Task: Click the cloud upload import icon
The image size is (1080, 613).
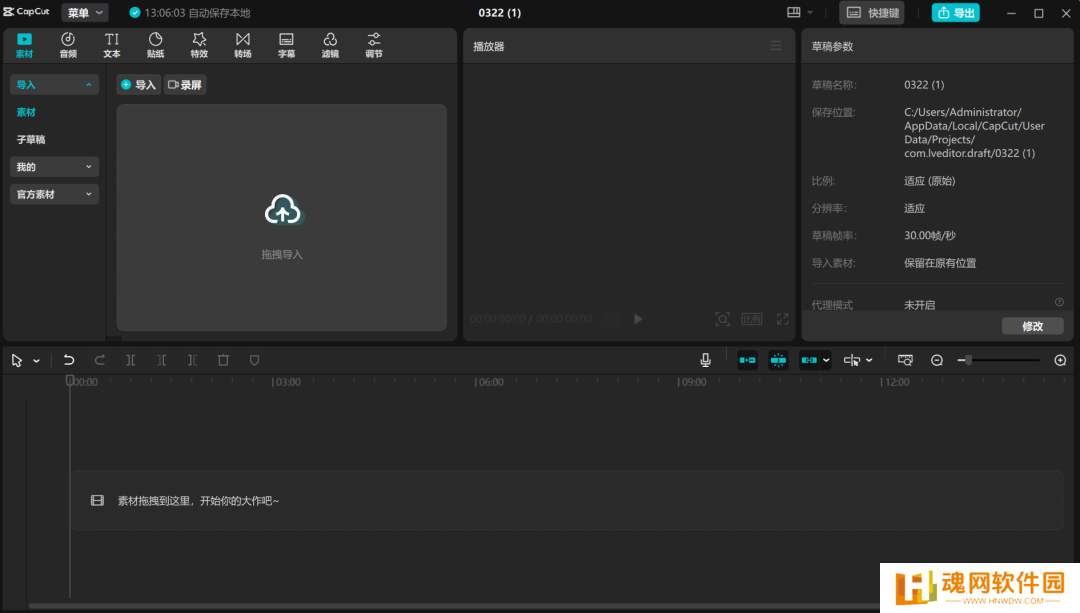Action: [282, 210]
